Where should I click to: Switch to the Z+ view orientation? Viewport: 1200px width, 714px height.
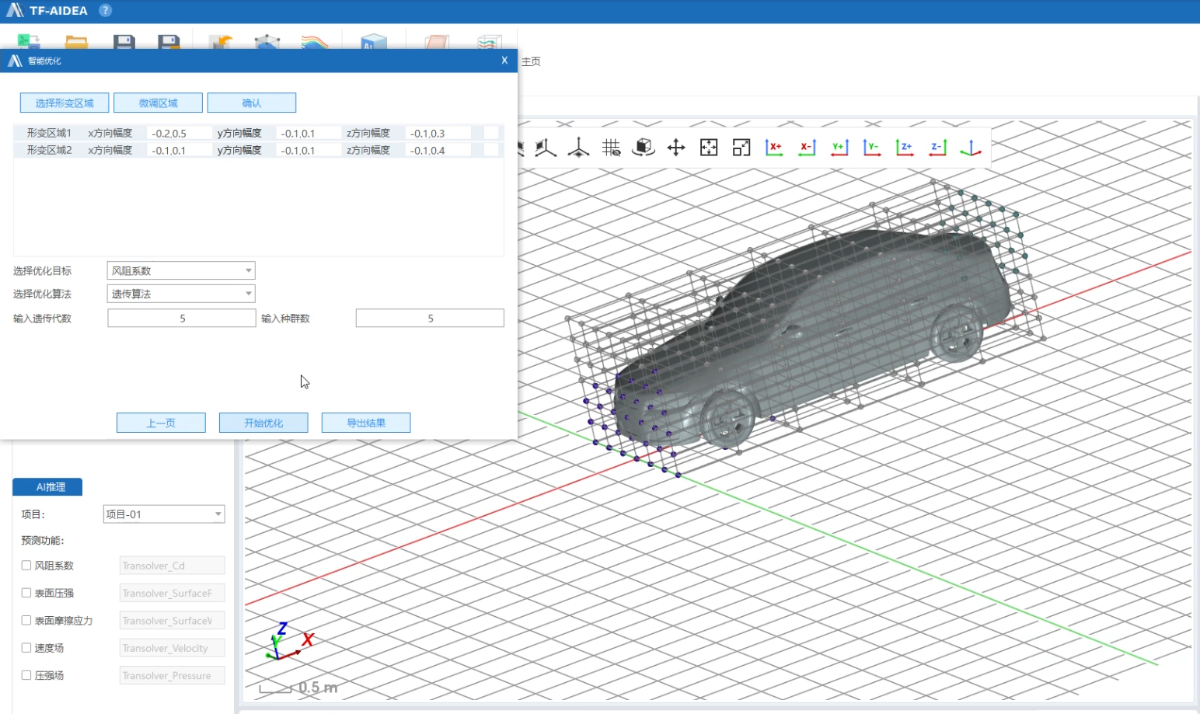coord(904,147)
